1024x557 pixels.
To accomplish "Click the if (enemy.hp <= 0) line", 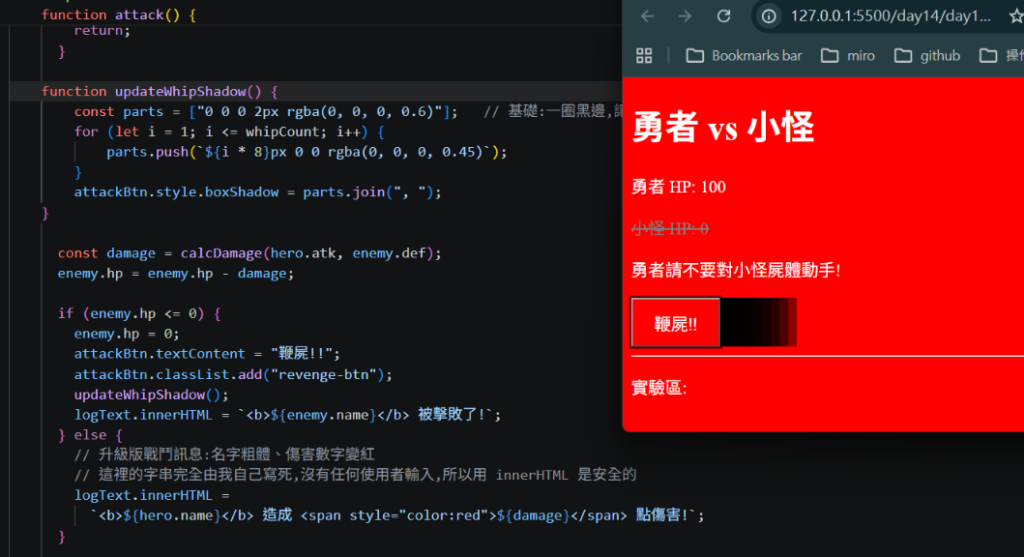I will (140, 314).
